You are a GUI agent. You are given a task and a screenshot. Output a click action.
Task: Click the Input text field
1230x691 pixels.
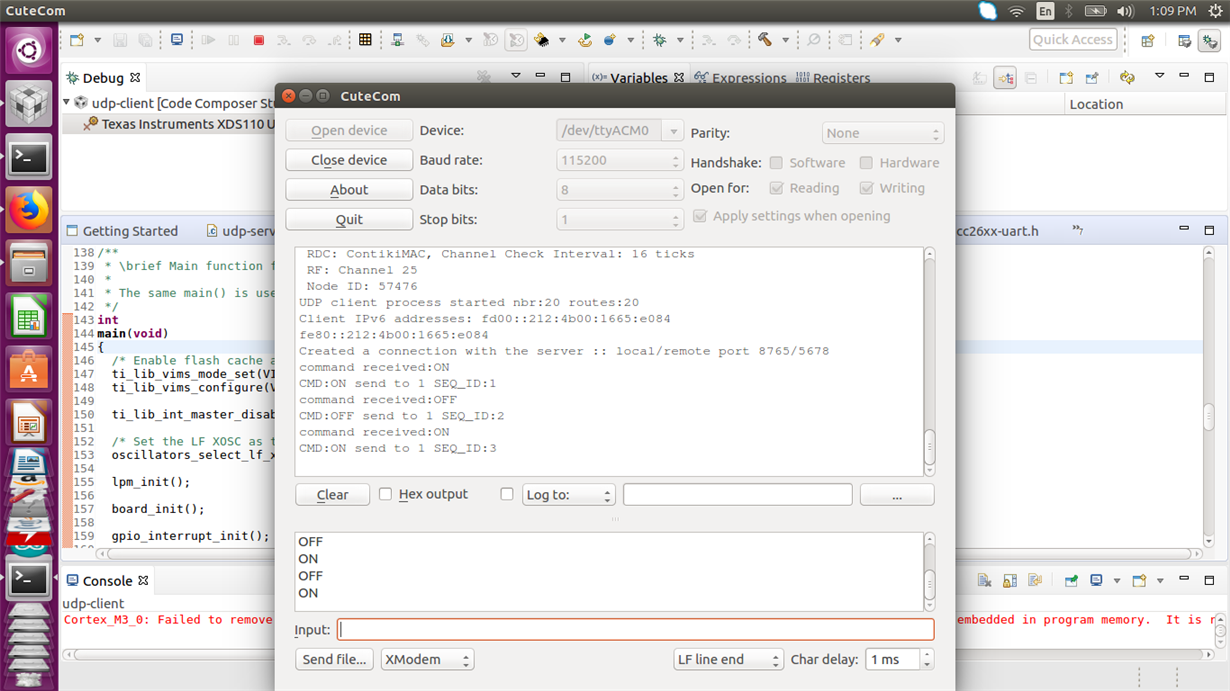click(635, 630)
